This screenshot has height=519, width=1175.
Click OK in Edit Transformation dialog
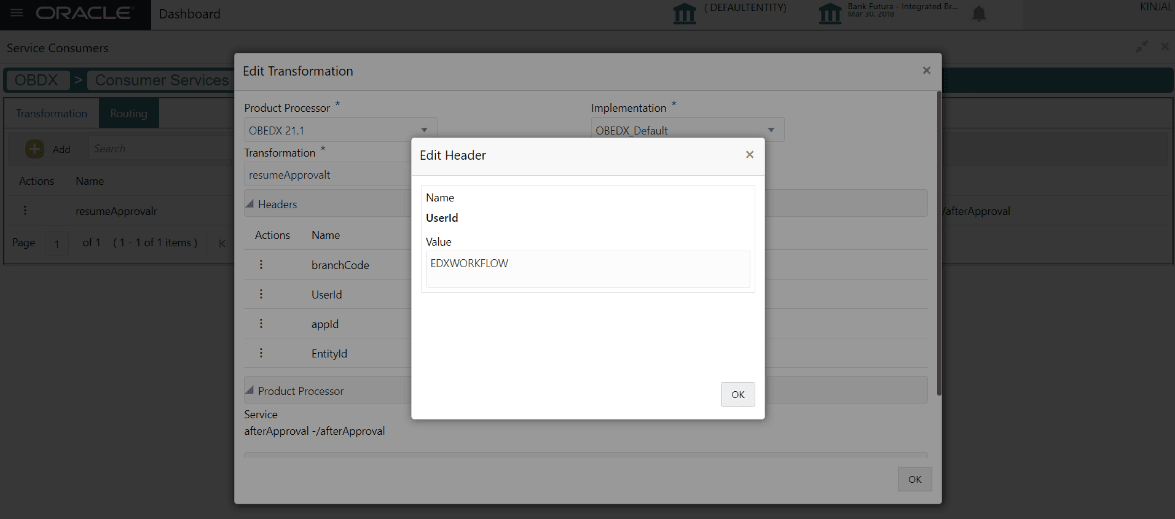915,479
